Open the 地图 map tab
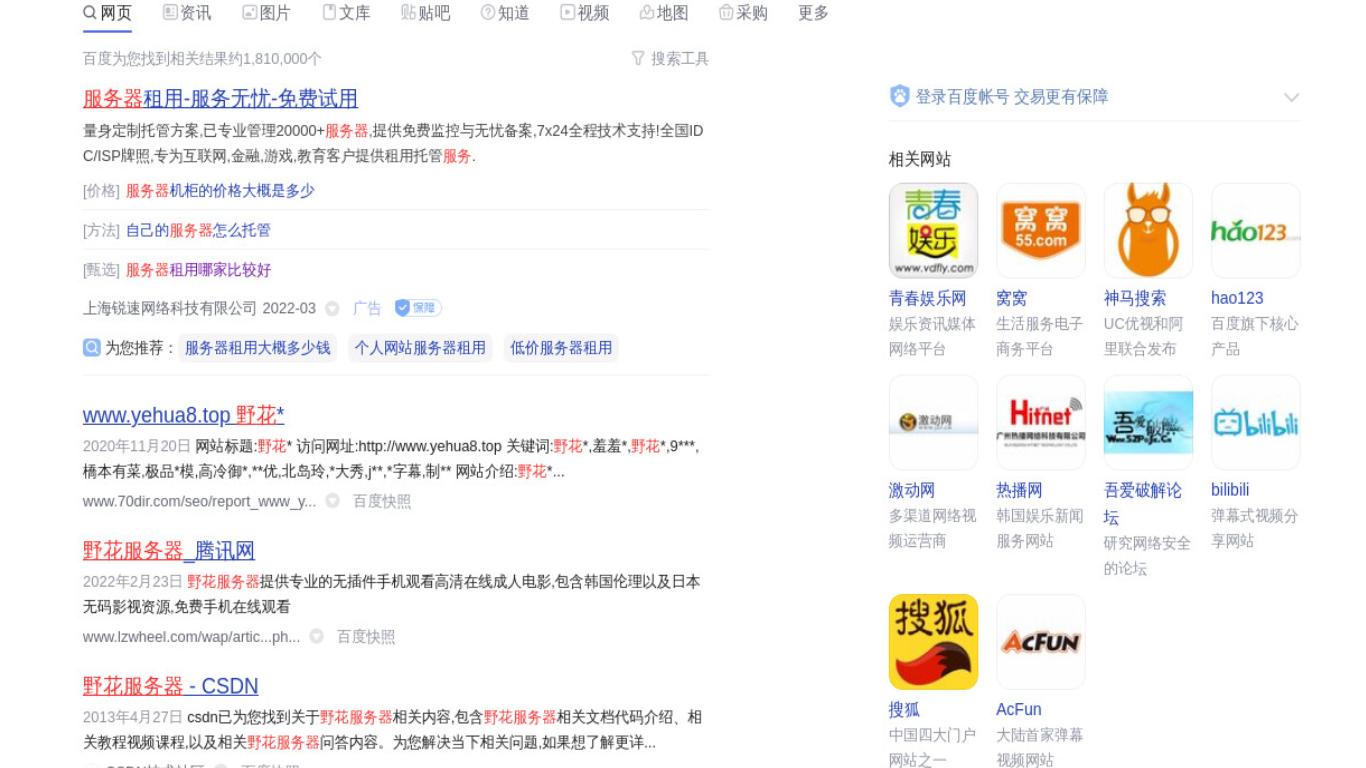 664,13
